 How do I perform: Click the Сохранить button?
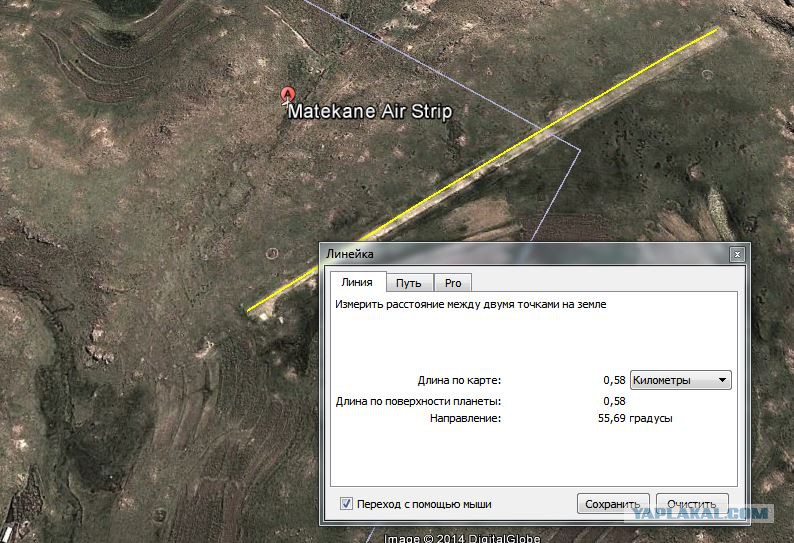[x=613, y=503]
